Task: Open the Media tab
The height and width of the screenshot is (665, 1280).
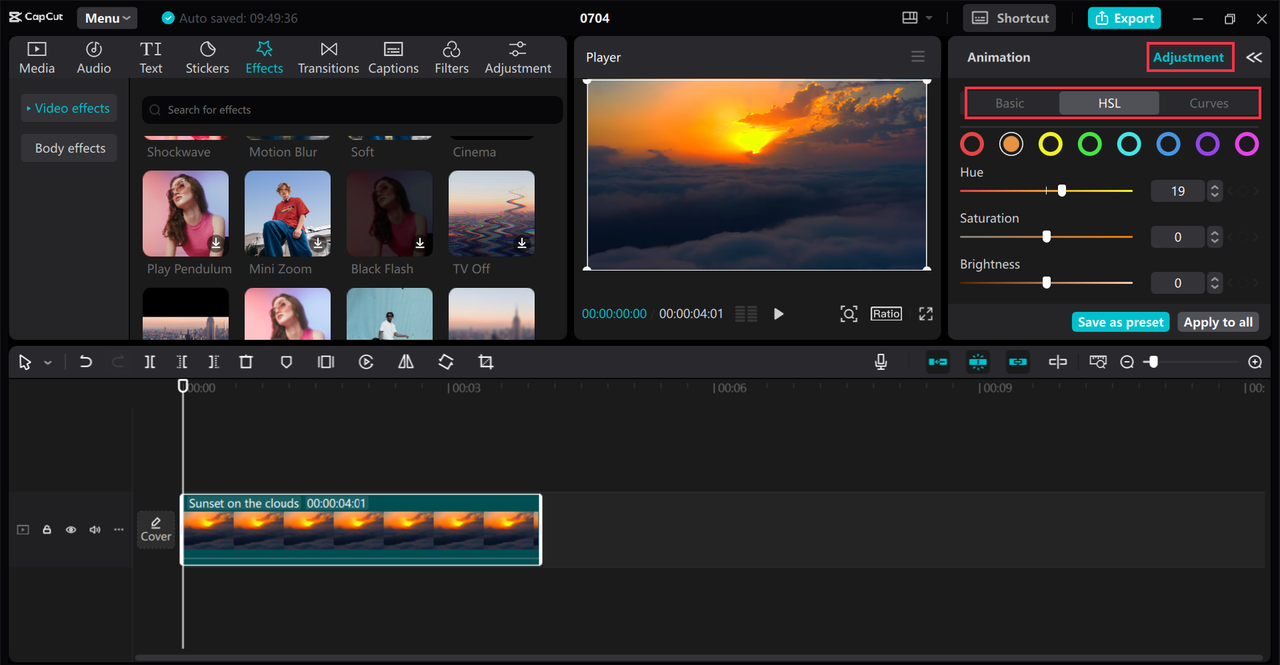Action: [x=37, y=58]
